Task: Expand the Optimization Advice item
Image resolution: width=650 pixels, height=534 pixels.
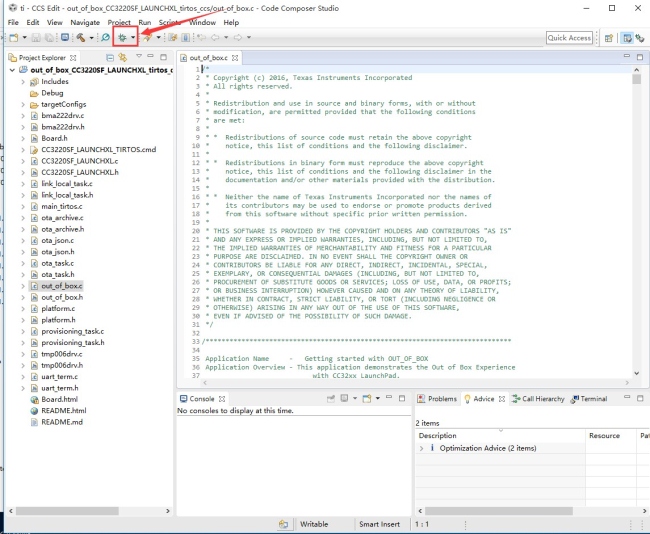Action: 422,448
